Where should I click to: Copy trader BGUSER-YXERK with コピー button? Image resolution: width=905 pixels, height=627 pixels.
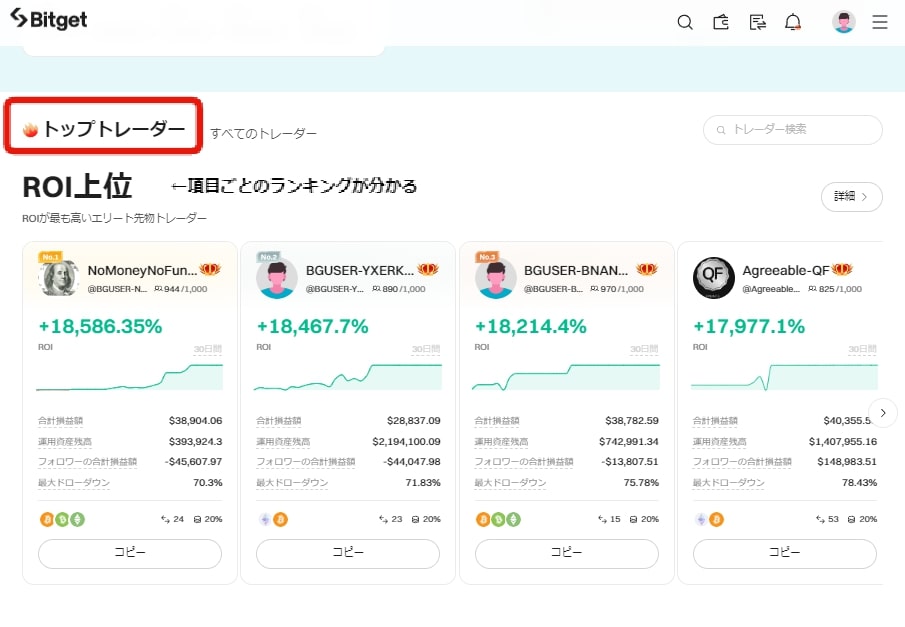[x=348, y=553]
